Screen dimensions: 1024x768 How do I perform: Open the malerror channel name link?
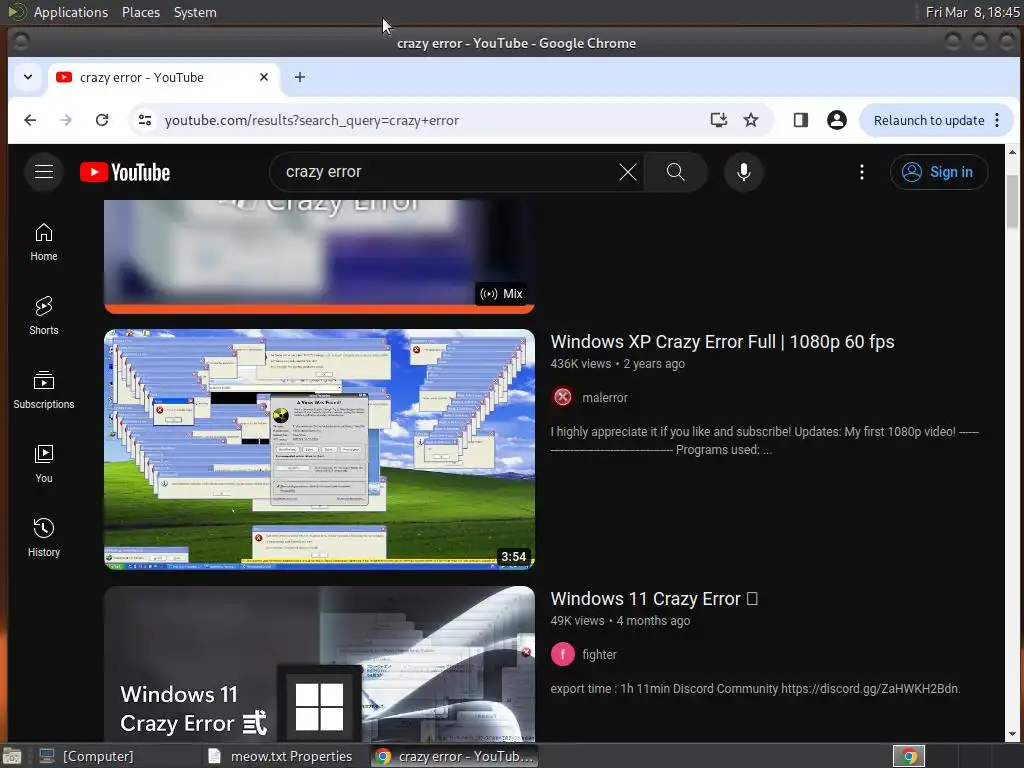[605, 397]
